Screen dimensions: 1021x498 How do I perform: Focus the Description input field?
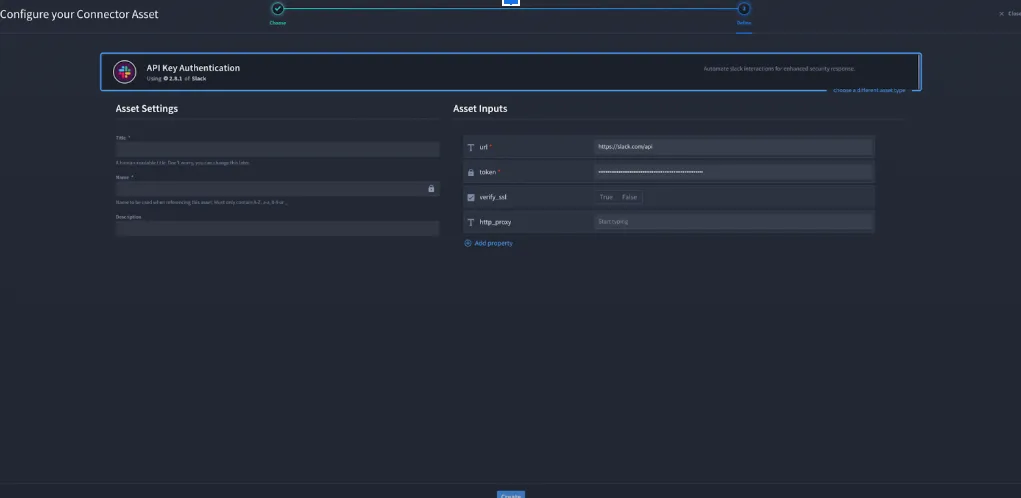click(277, 228)
